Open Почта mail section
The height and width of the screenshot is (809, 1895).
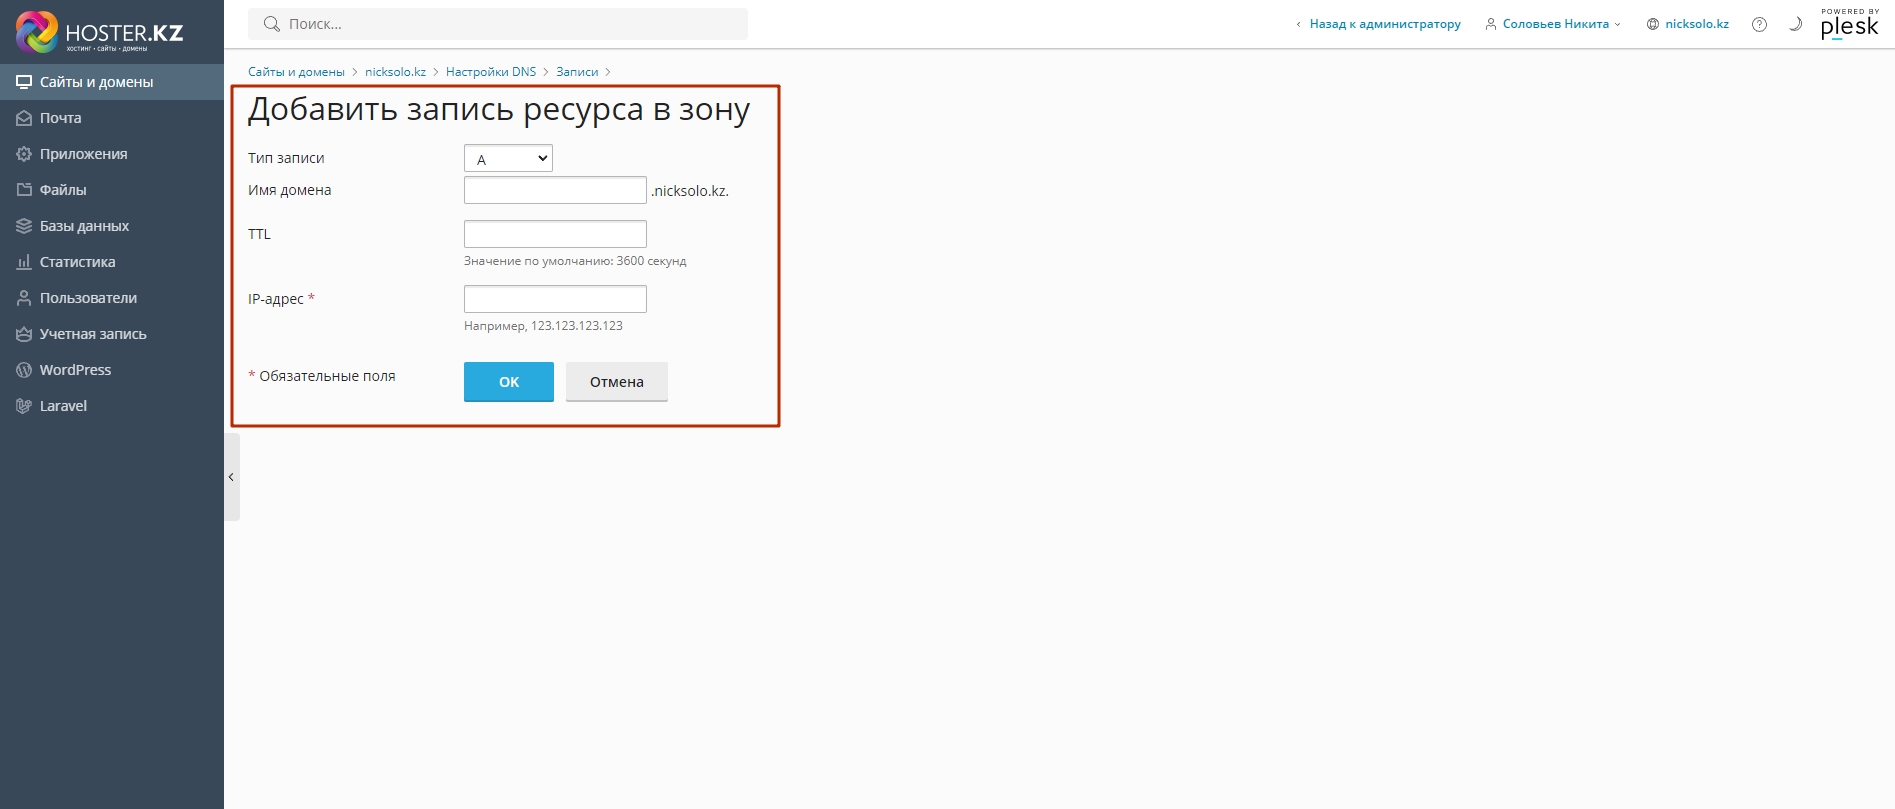(x=60, y=118)
